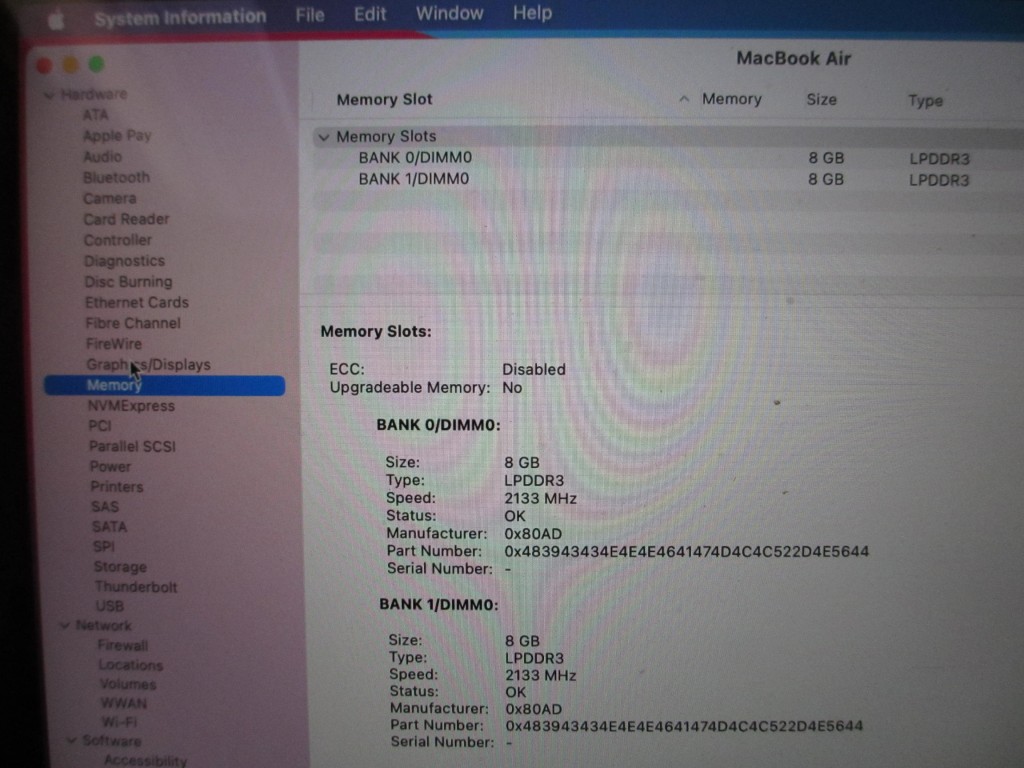Select USB in the sidebar

point(110,607)
